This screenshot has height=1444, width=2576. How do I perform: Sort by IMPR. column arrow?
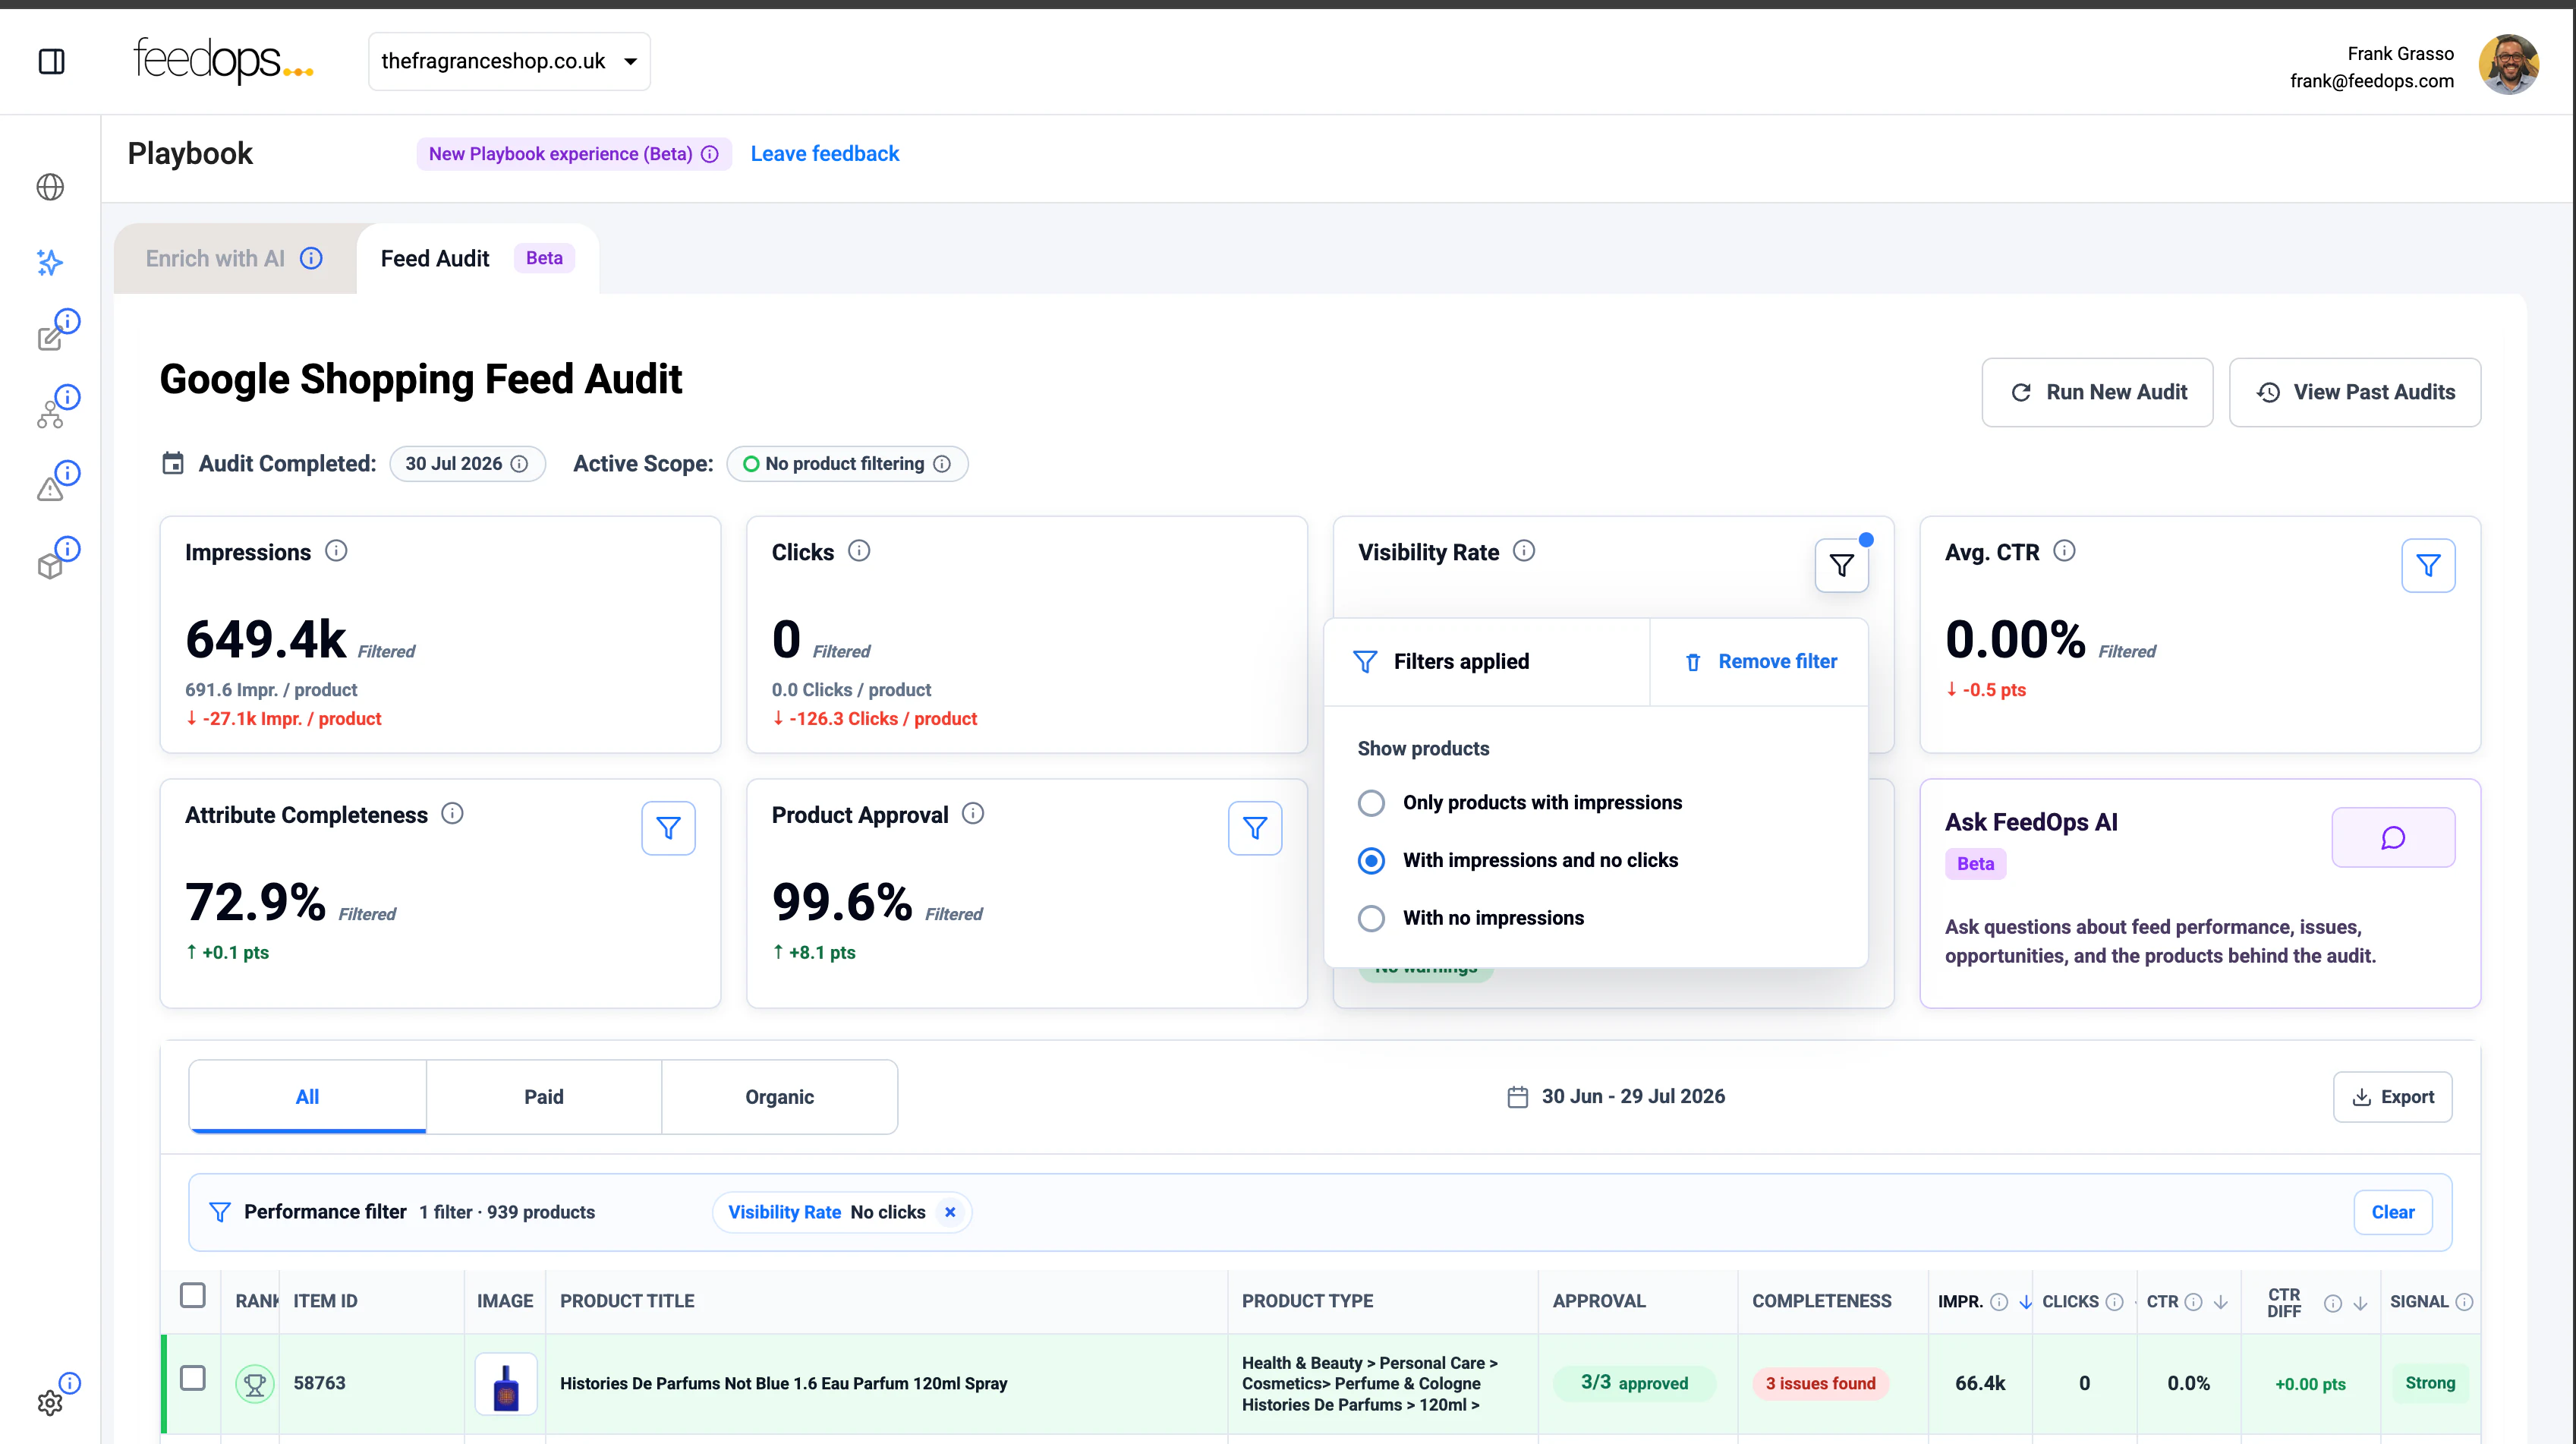tap(2025, 1302)
